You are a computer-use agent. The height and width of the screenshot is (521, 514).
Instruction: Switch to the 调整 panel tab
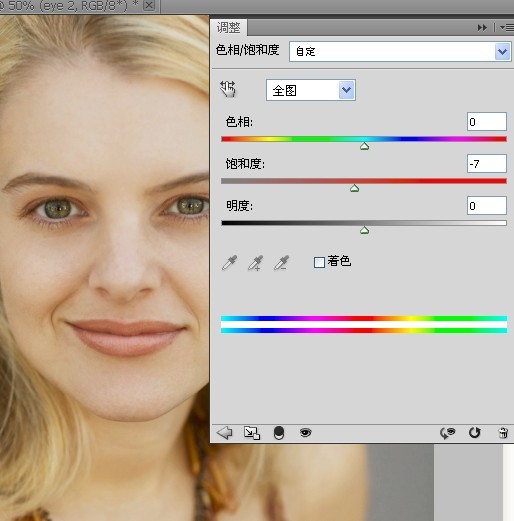click(x=228, y=27)
